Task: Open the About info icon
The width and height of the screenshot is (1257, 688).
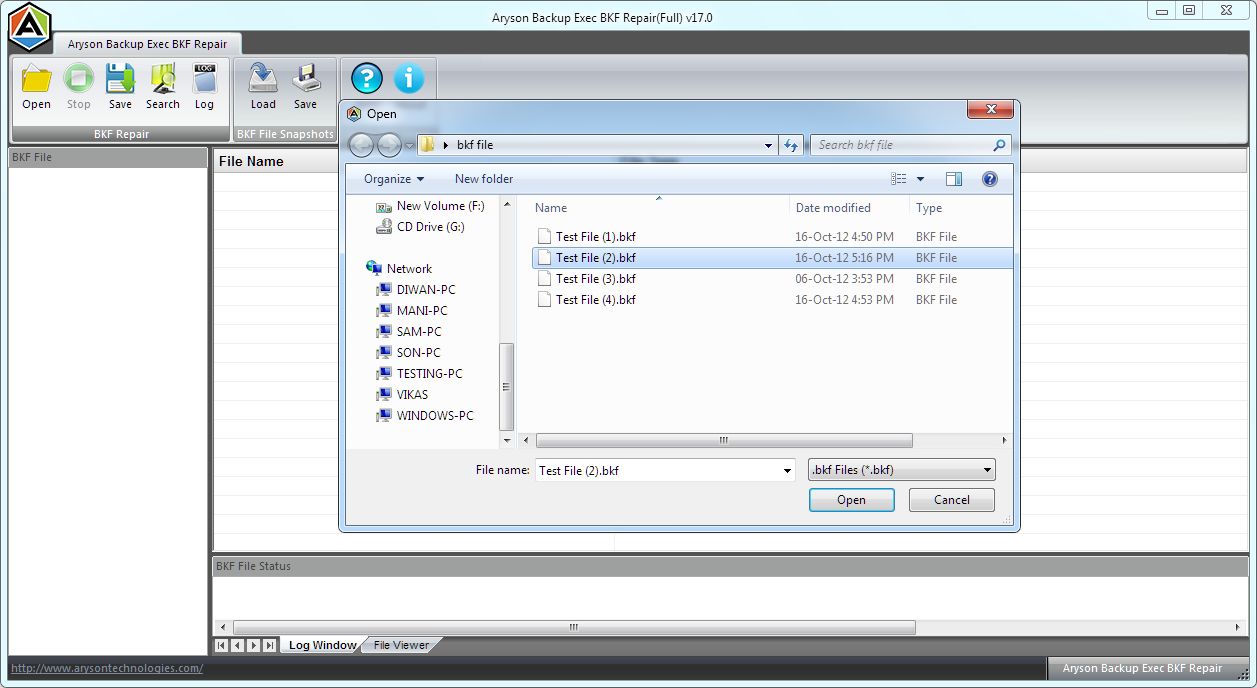Action: 409,78
